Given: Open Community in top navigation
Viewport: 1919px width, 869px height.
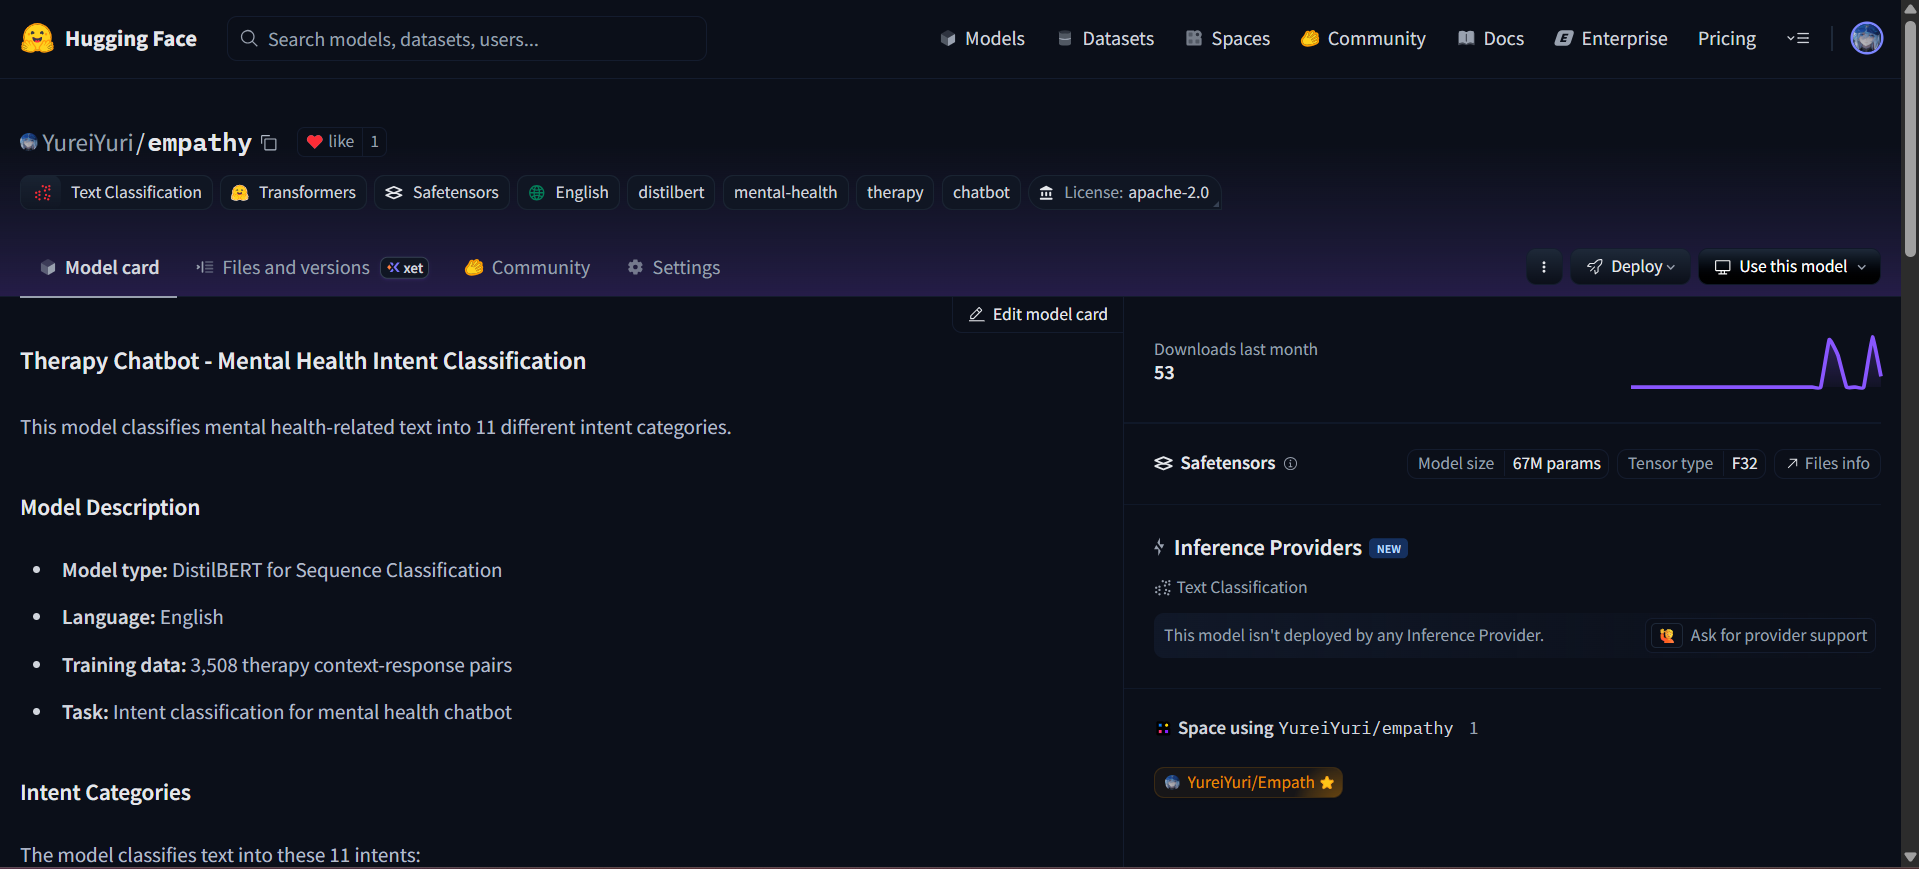Looking at the screenshot, I should tap(1363, 39).
